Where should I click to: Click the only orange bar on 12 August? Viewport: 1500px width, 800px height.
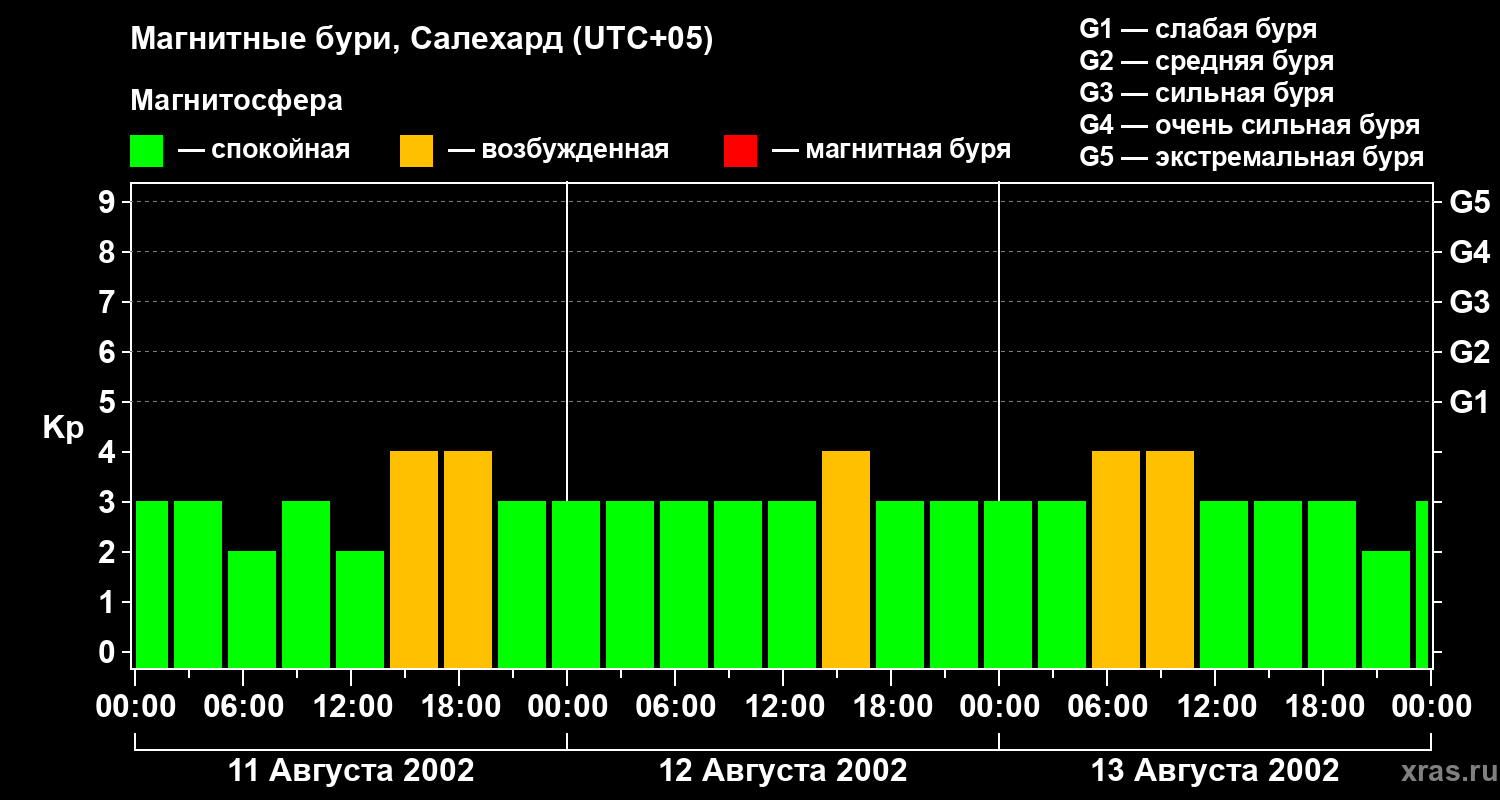(x=846, y=560)
